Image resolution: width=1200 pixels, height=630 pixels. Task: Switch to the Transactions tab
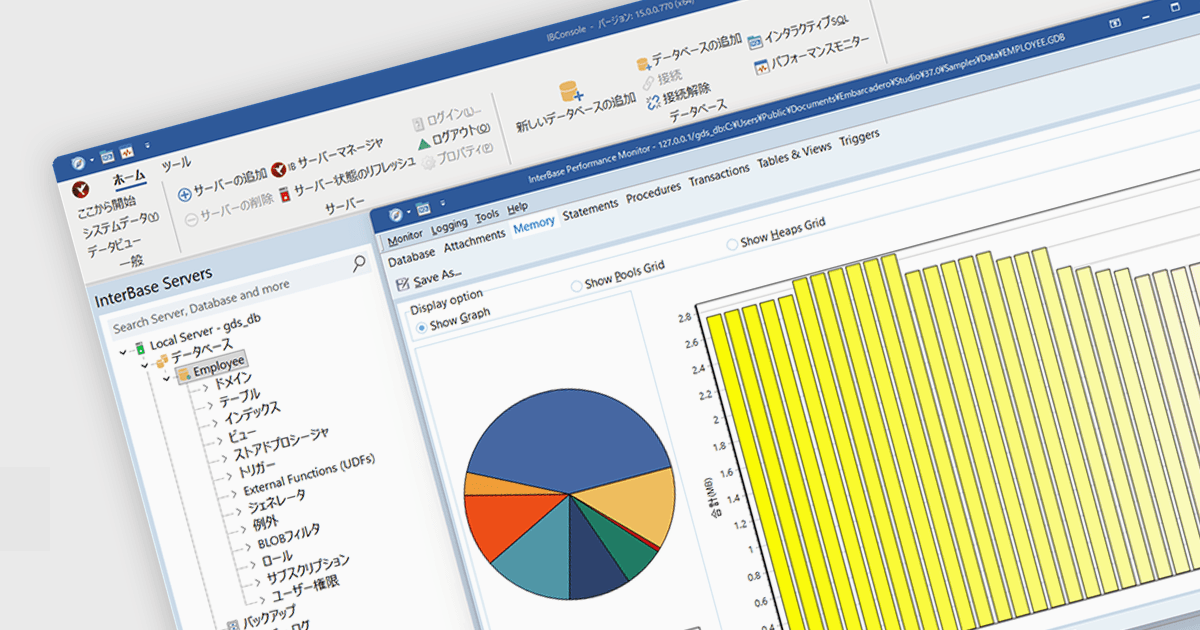pos(719,175)
